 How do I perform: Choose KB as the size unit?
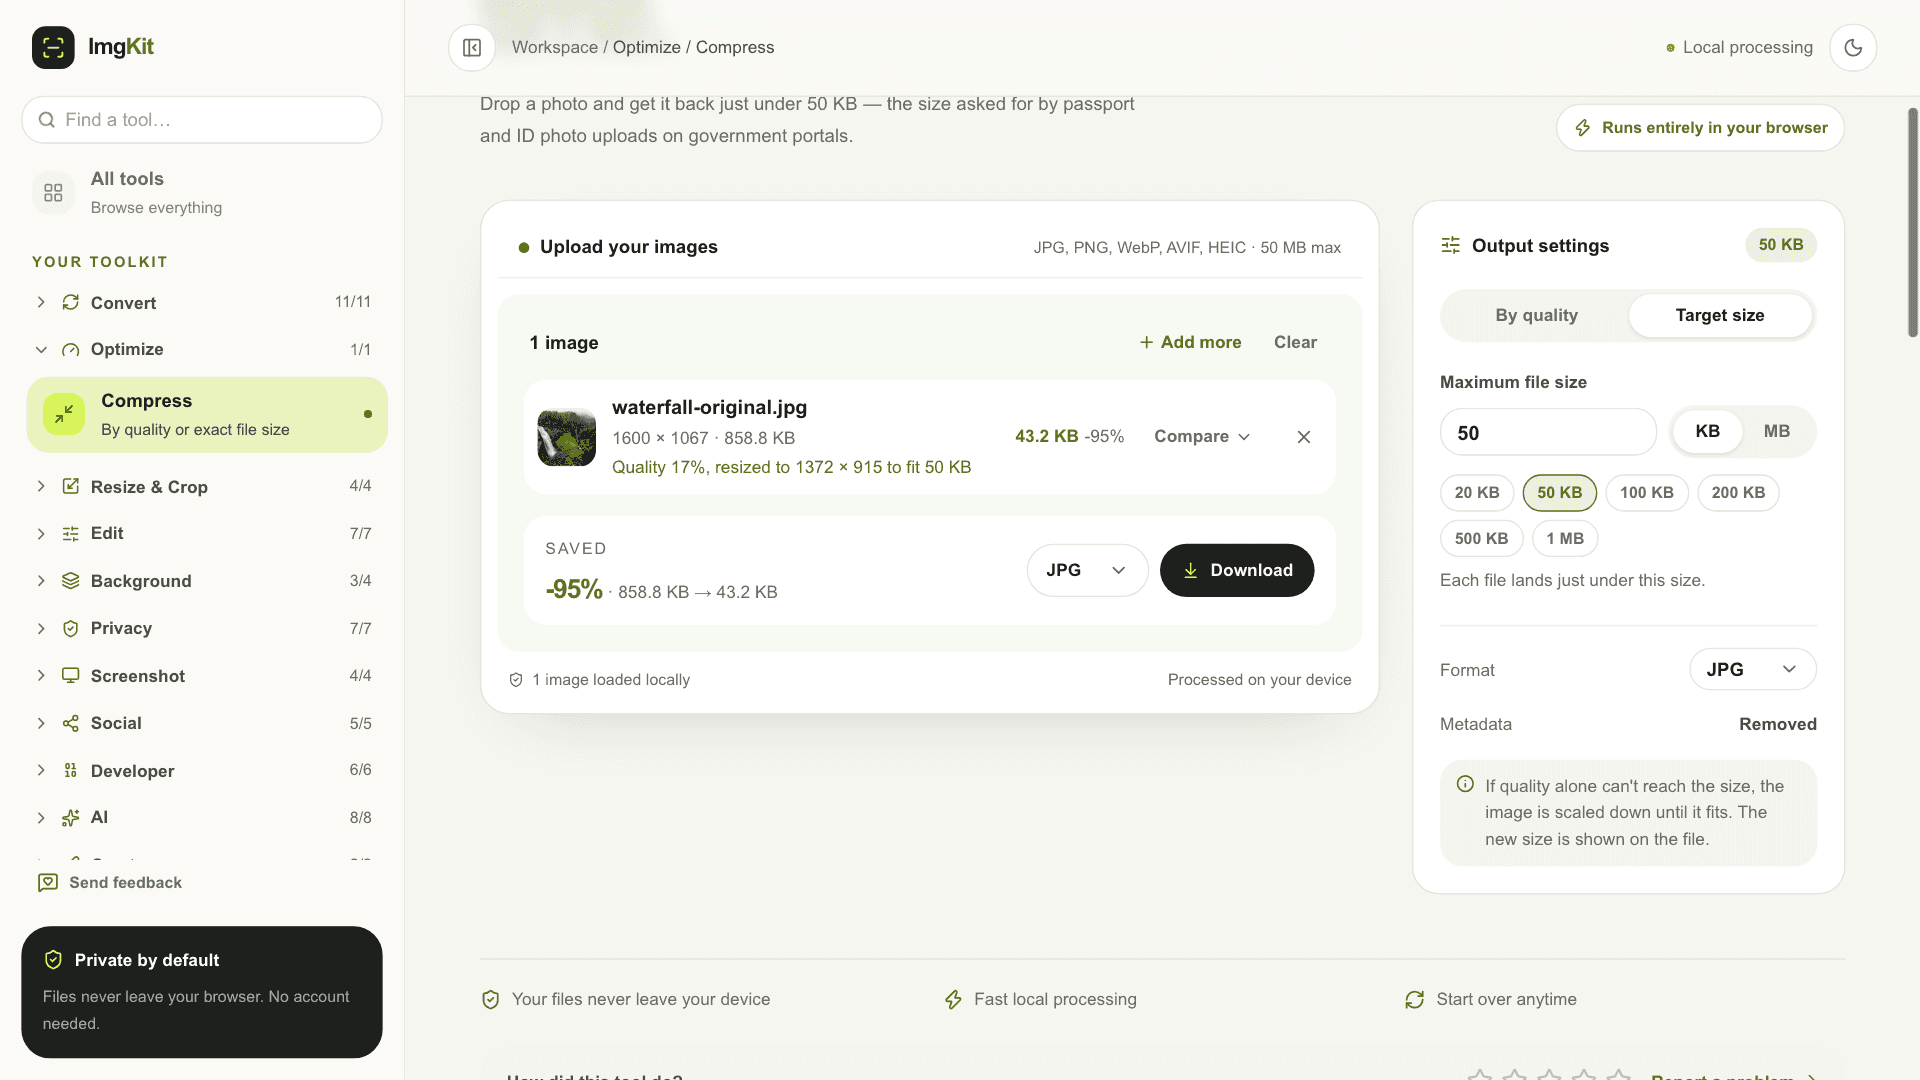click(x=1708, y=431)
